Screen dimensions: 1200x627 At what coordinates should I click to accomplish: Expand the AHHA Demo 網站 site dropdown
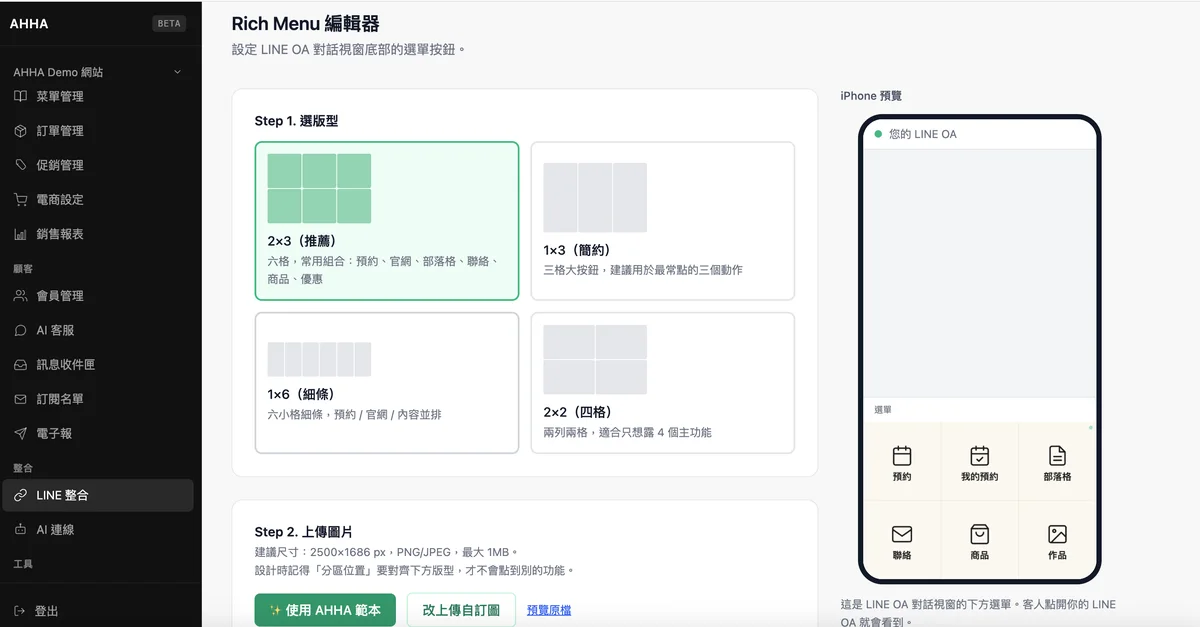98,72
